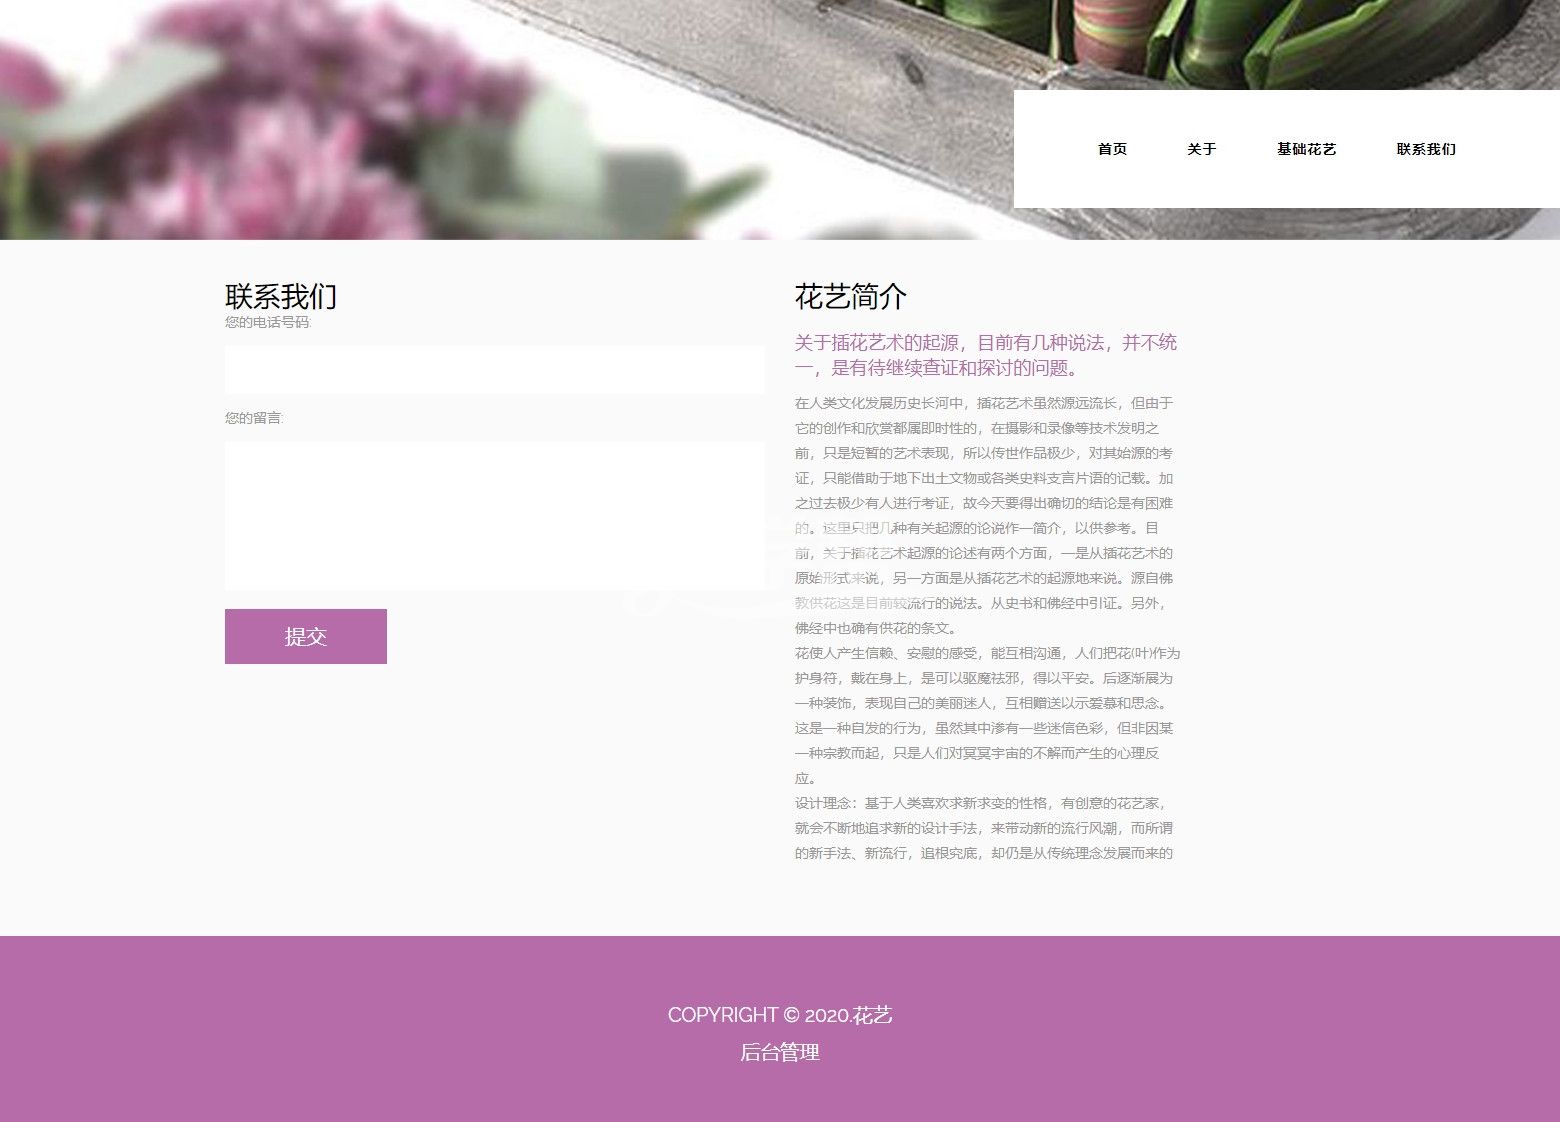Focus the phone number input field

point(494,370)
